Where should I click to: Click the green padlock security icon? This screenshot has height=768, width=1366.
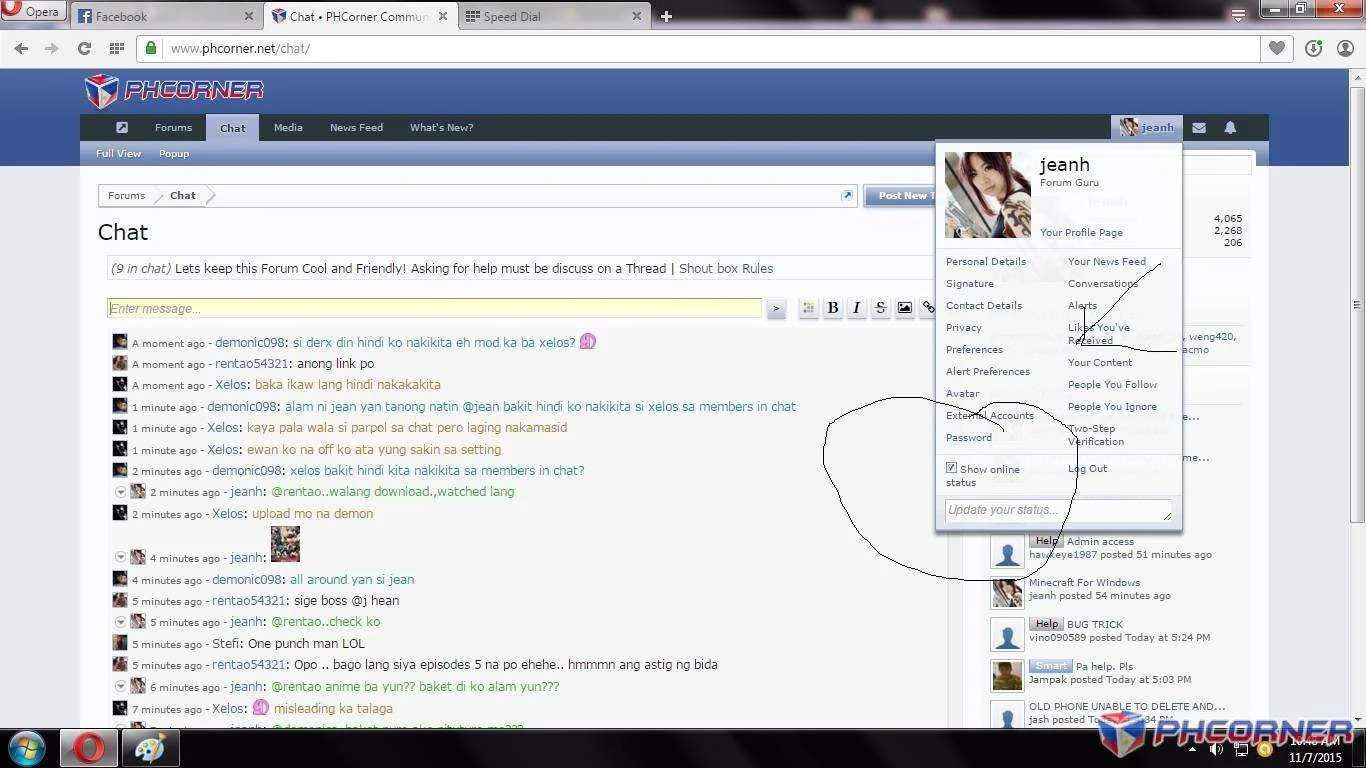click(x=151, y=48)
